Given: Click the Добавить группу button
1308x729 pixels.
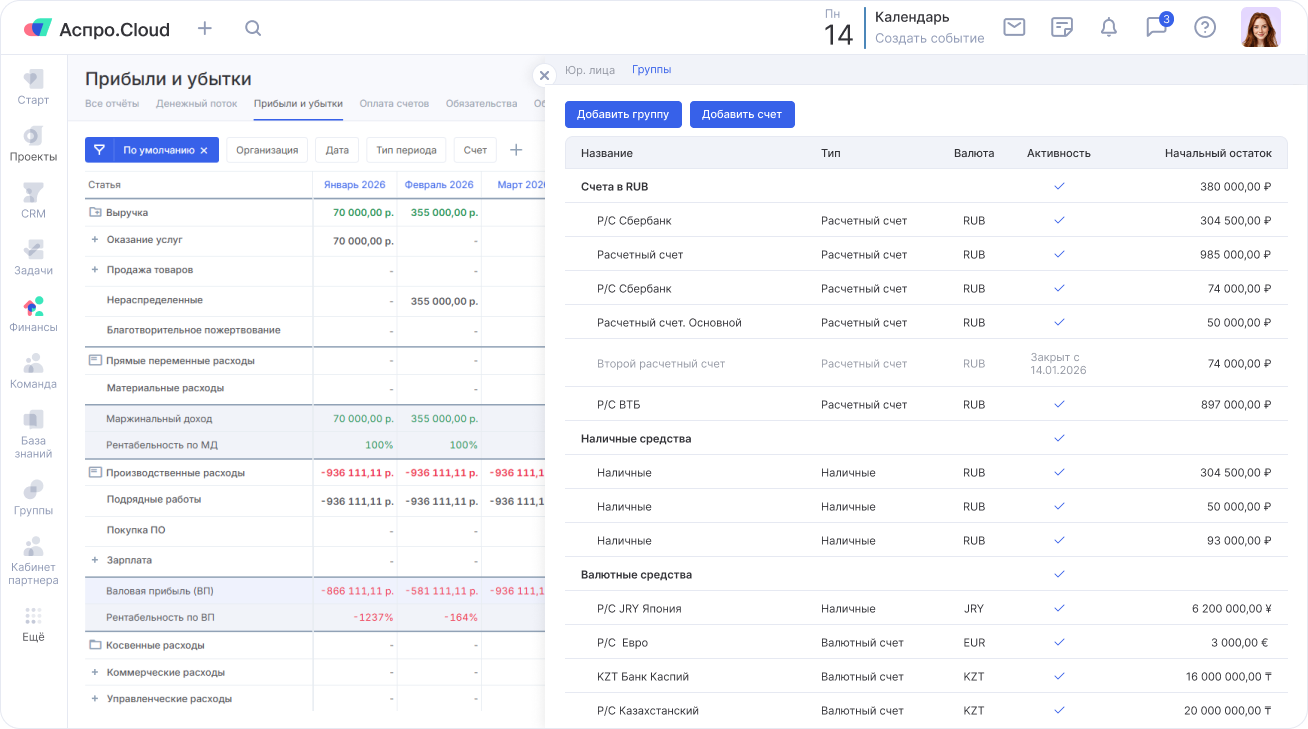Looking at the screenshot, I should 623,114.
